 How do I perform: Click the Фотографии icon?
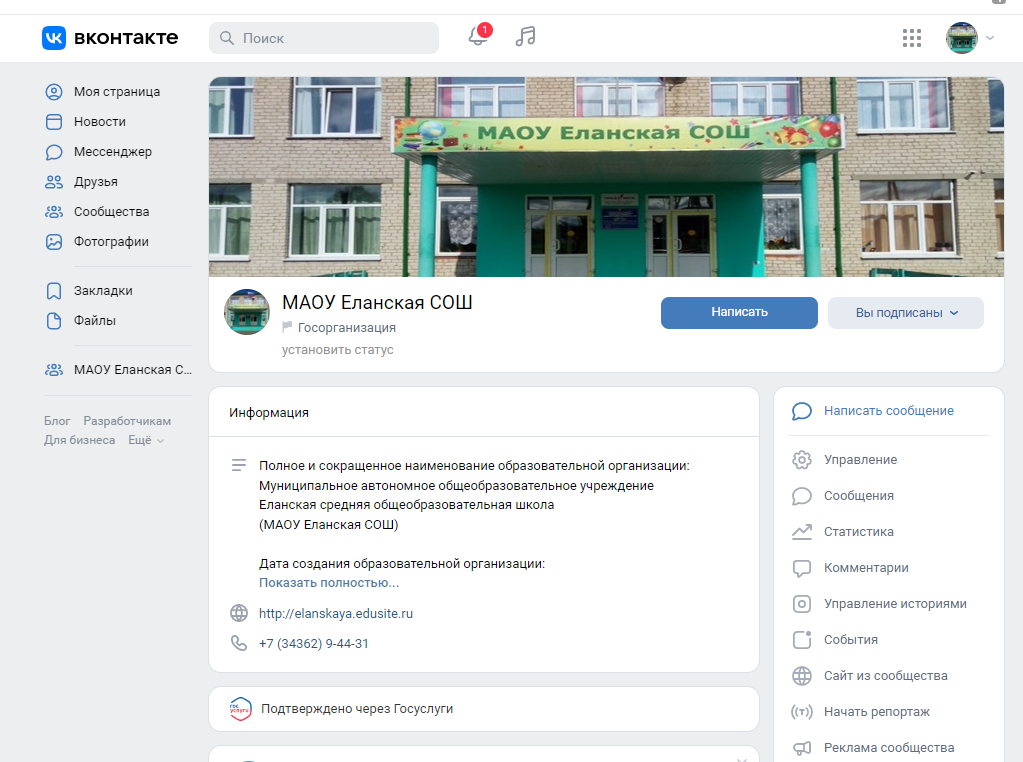coord(53,242)
